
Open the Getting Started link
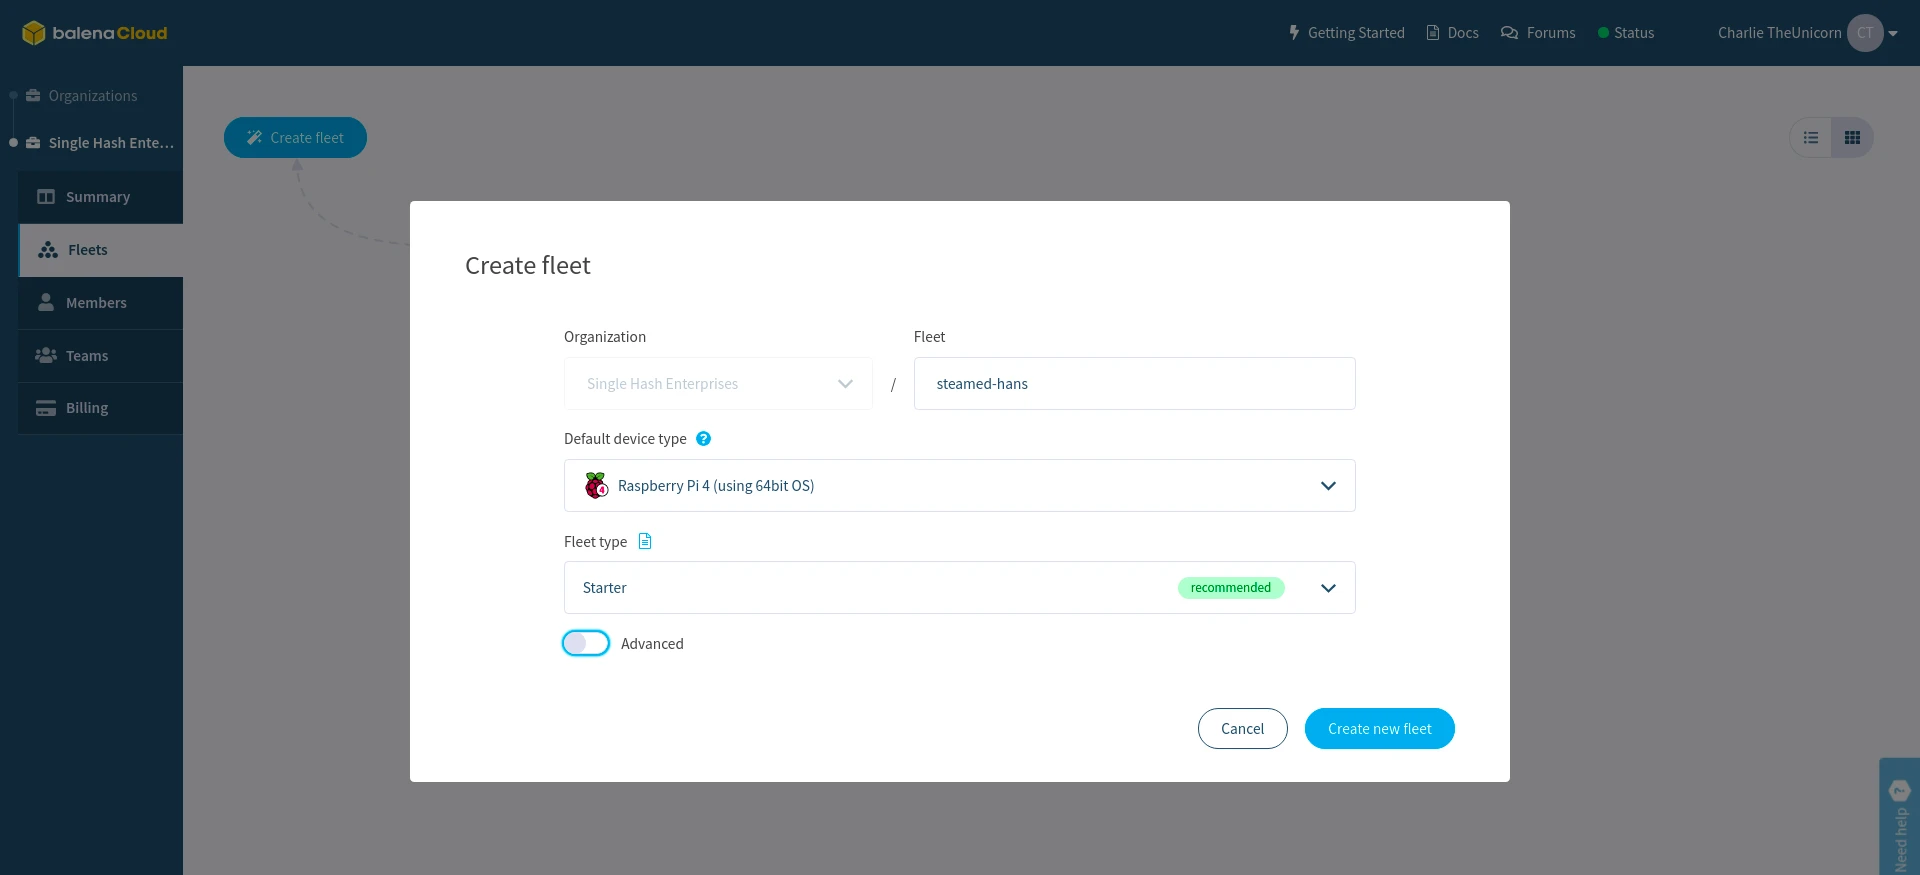click(x=1346, y=33)
